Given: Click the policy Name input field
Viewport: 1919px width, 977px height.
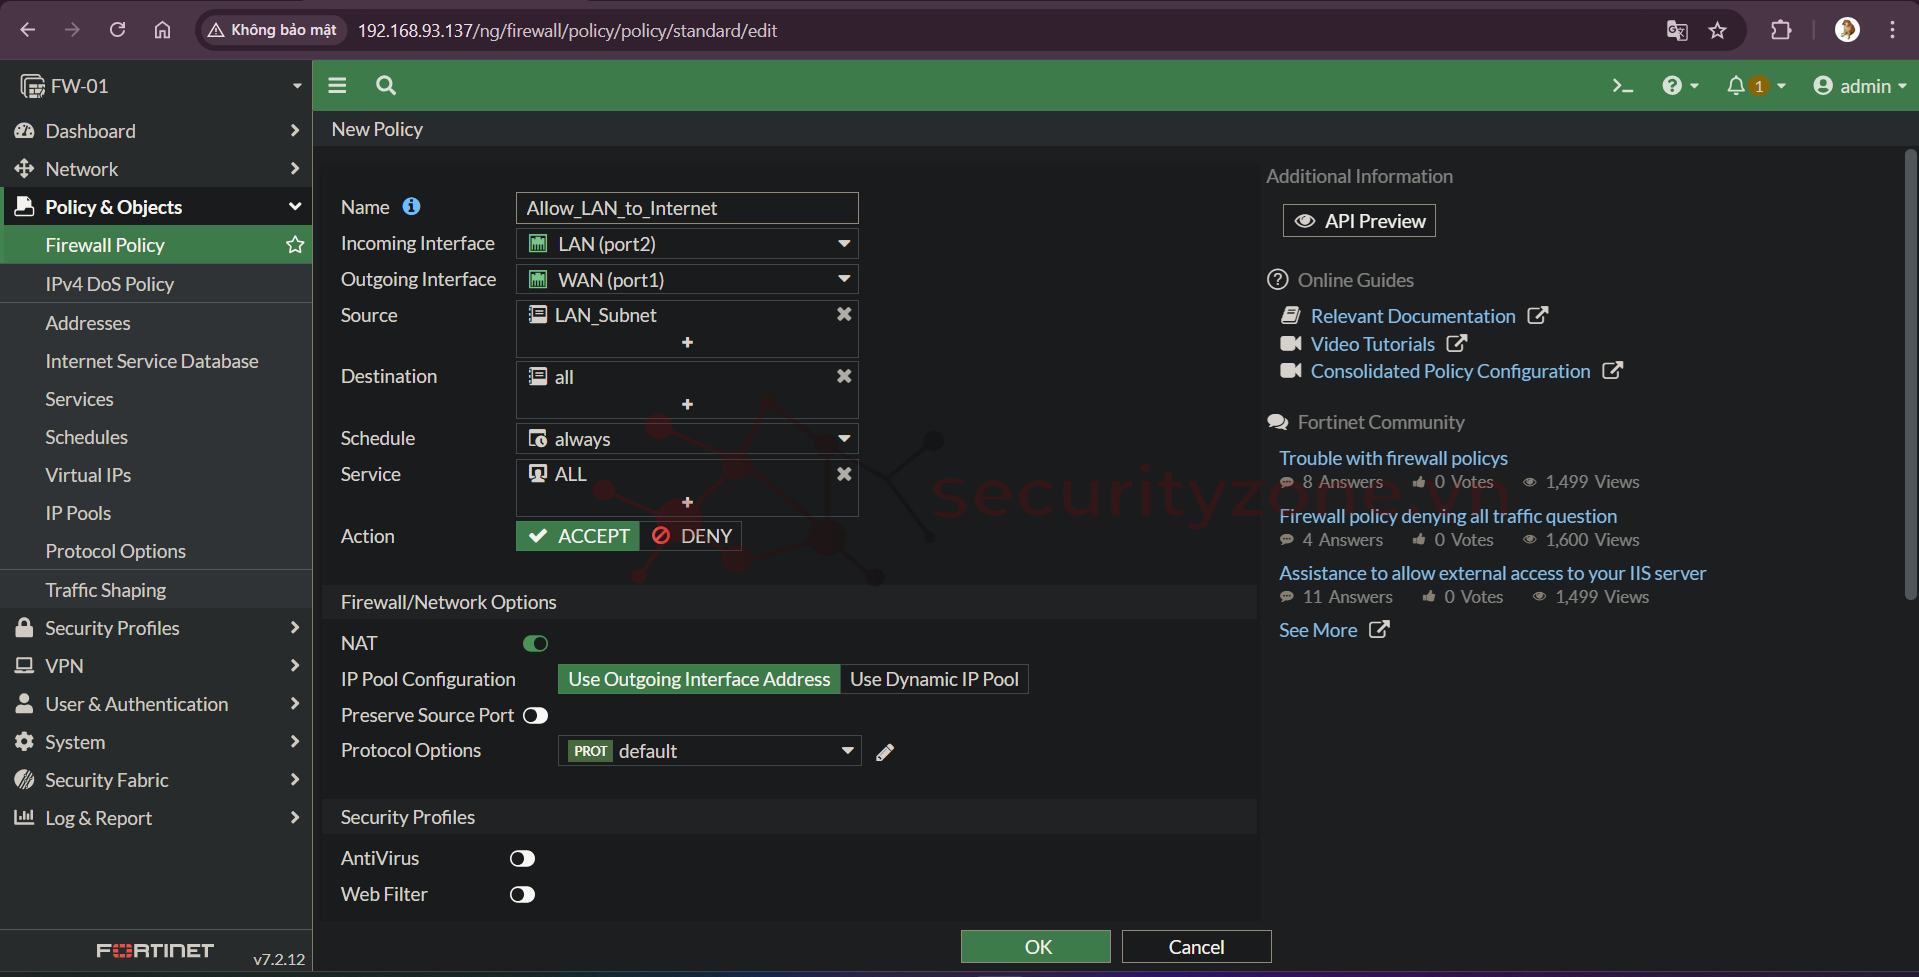Looking at the screenshot, I should (687, 208).
